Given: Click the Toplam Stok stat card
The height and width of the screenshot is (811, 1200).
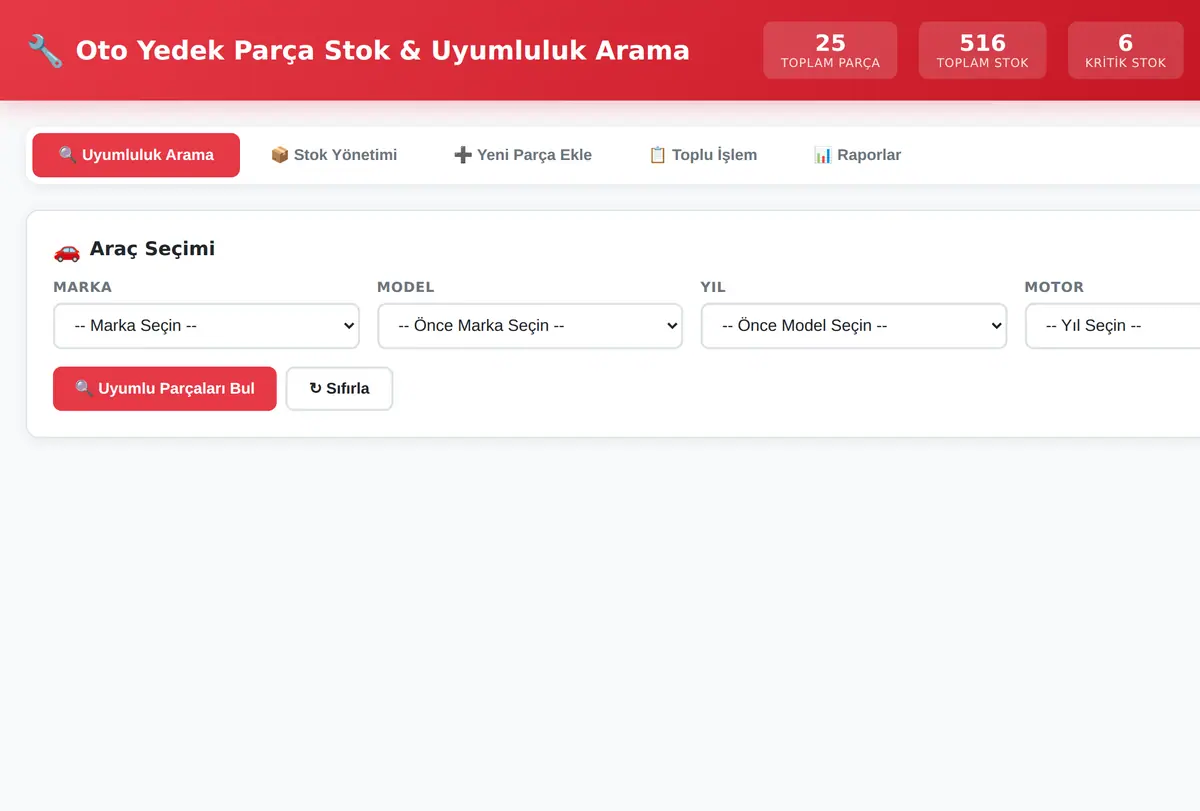Looking at the screenshot, I should tap(982, 50).
